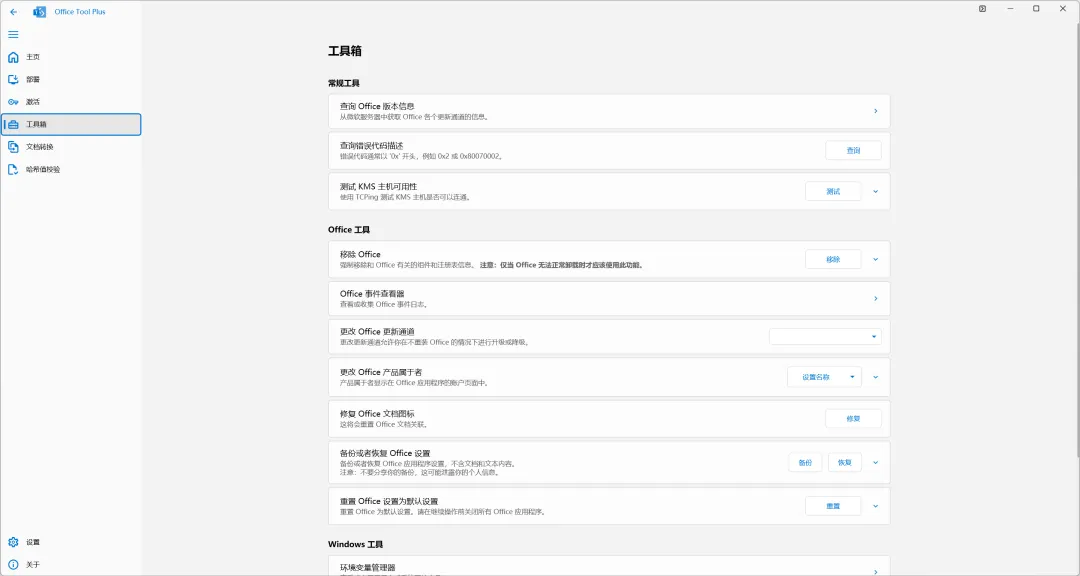
Task: Expand the 更改 Office 产品属于者 chevron
Action: click(875, 378)
